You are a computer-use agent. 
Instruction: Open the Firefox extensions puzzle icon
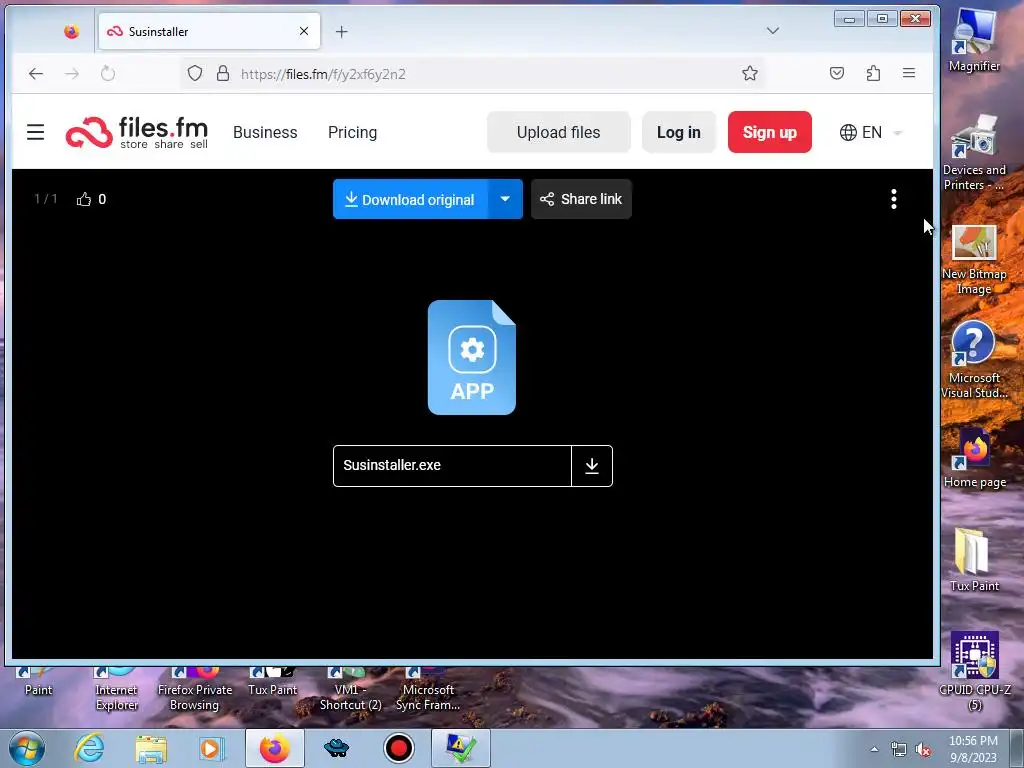873,73
